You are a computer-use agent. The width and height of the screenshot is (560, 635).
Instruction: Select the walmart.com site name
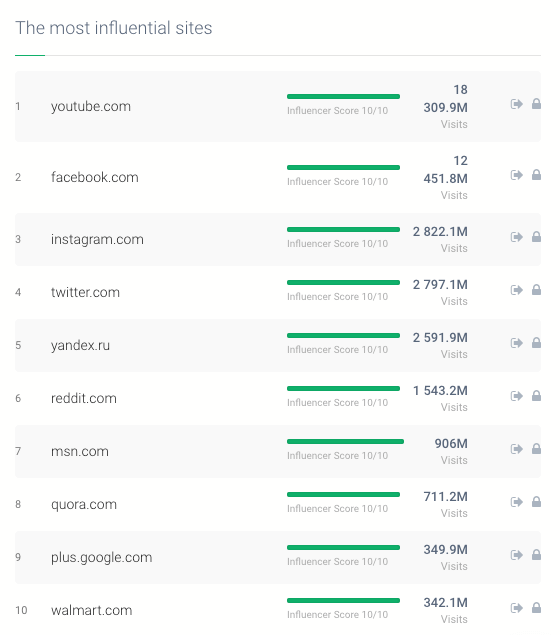coord(92,610)
